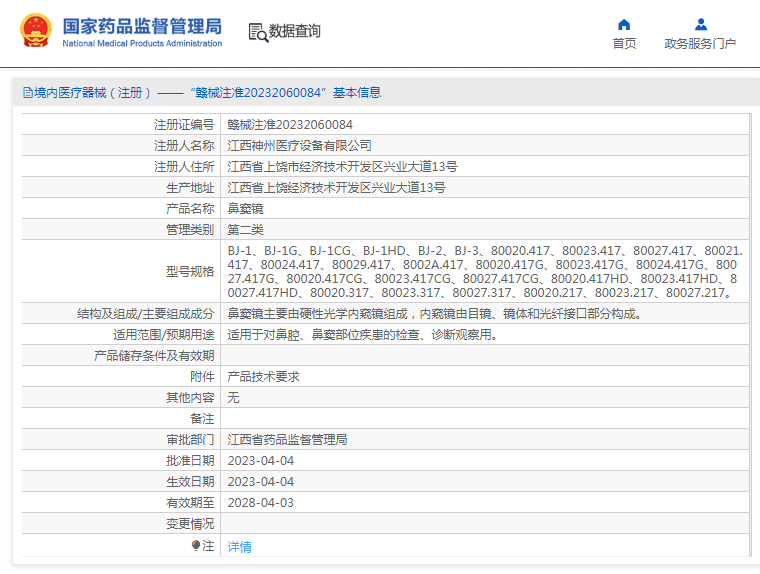The image size is (760, 574).
Task: Click the 生产地址 label
Action: pos(190,188)
